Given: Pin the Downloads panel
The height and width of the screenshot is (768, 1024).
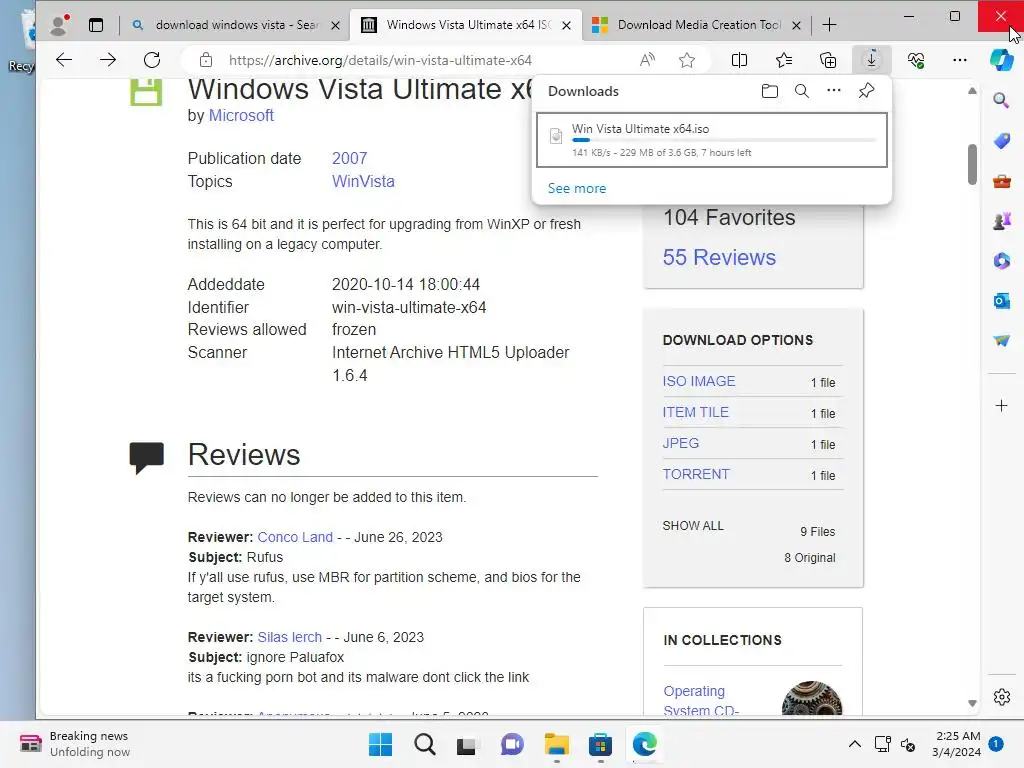Looking at the screenshot, I should 867,91.
